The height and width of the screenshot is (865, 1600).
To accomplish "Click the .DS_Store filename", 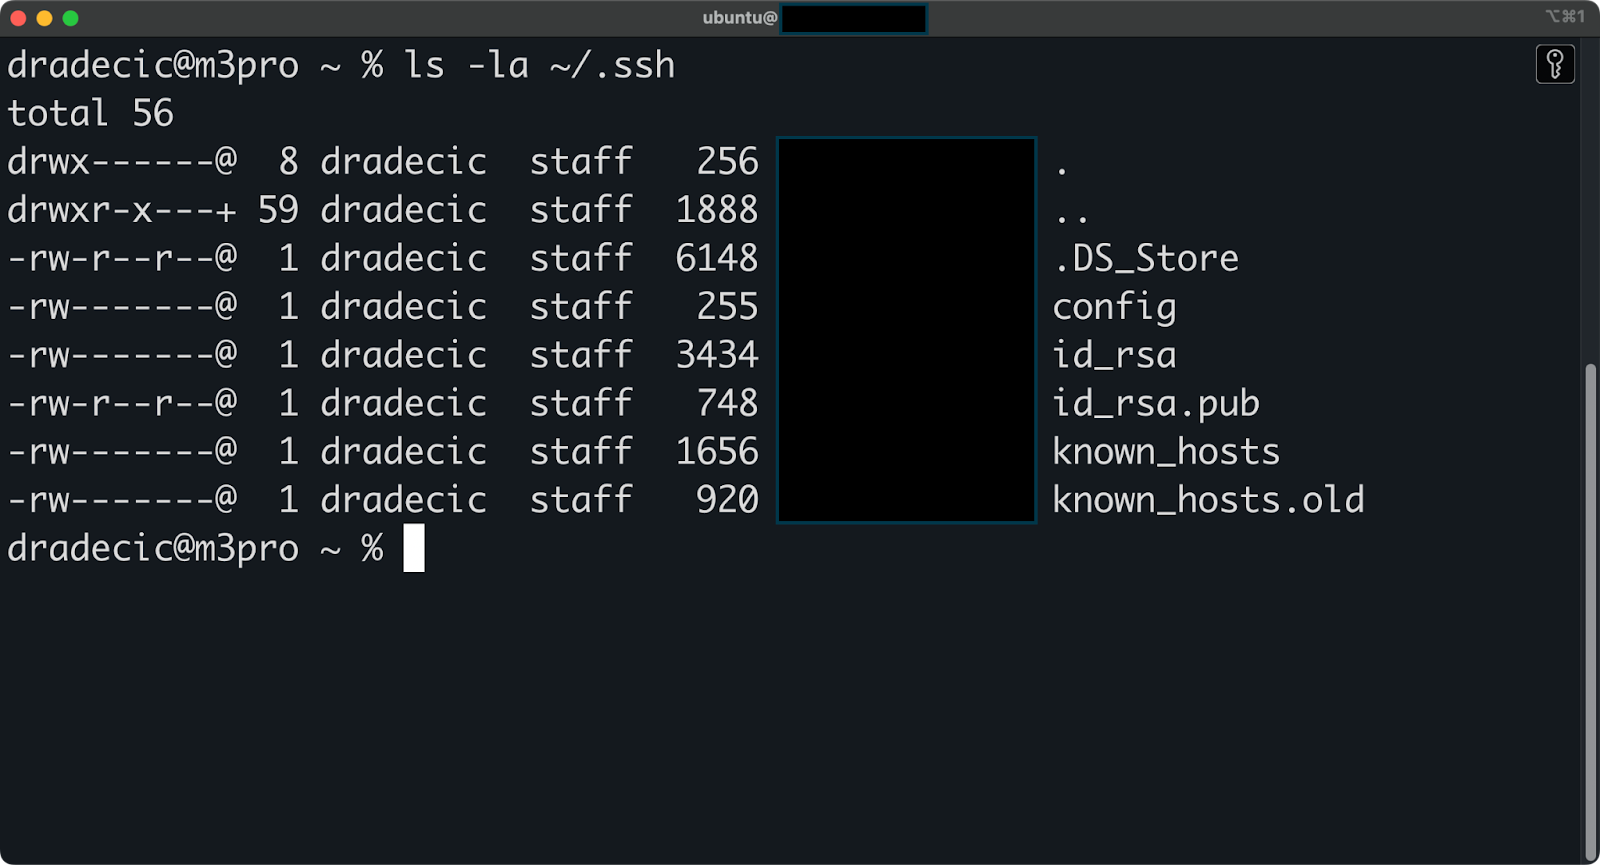I will [x=1146, y=258].
